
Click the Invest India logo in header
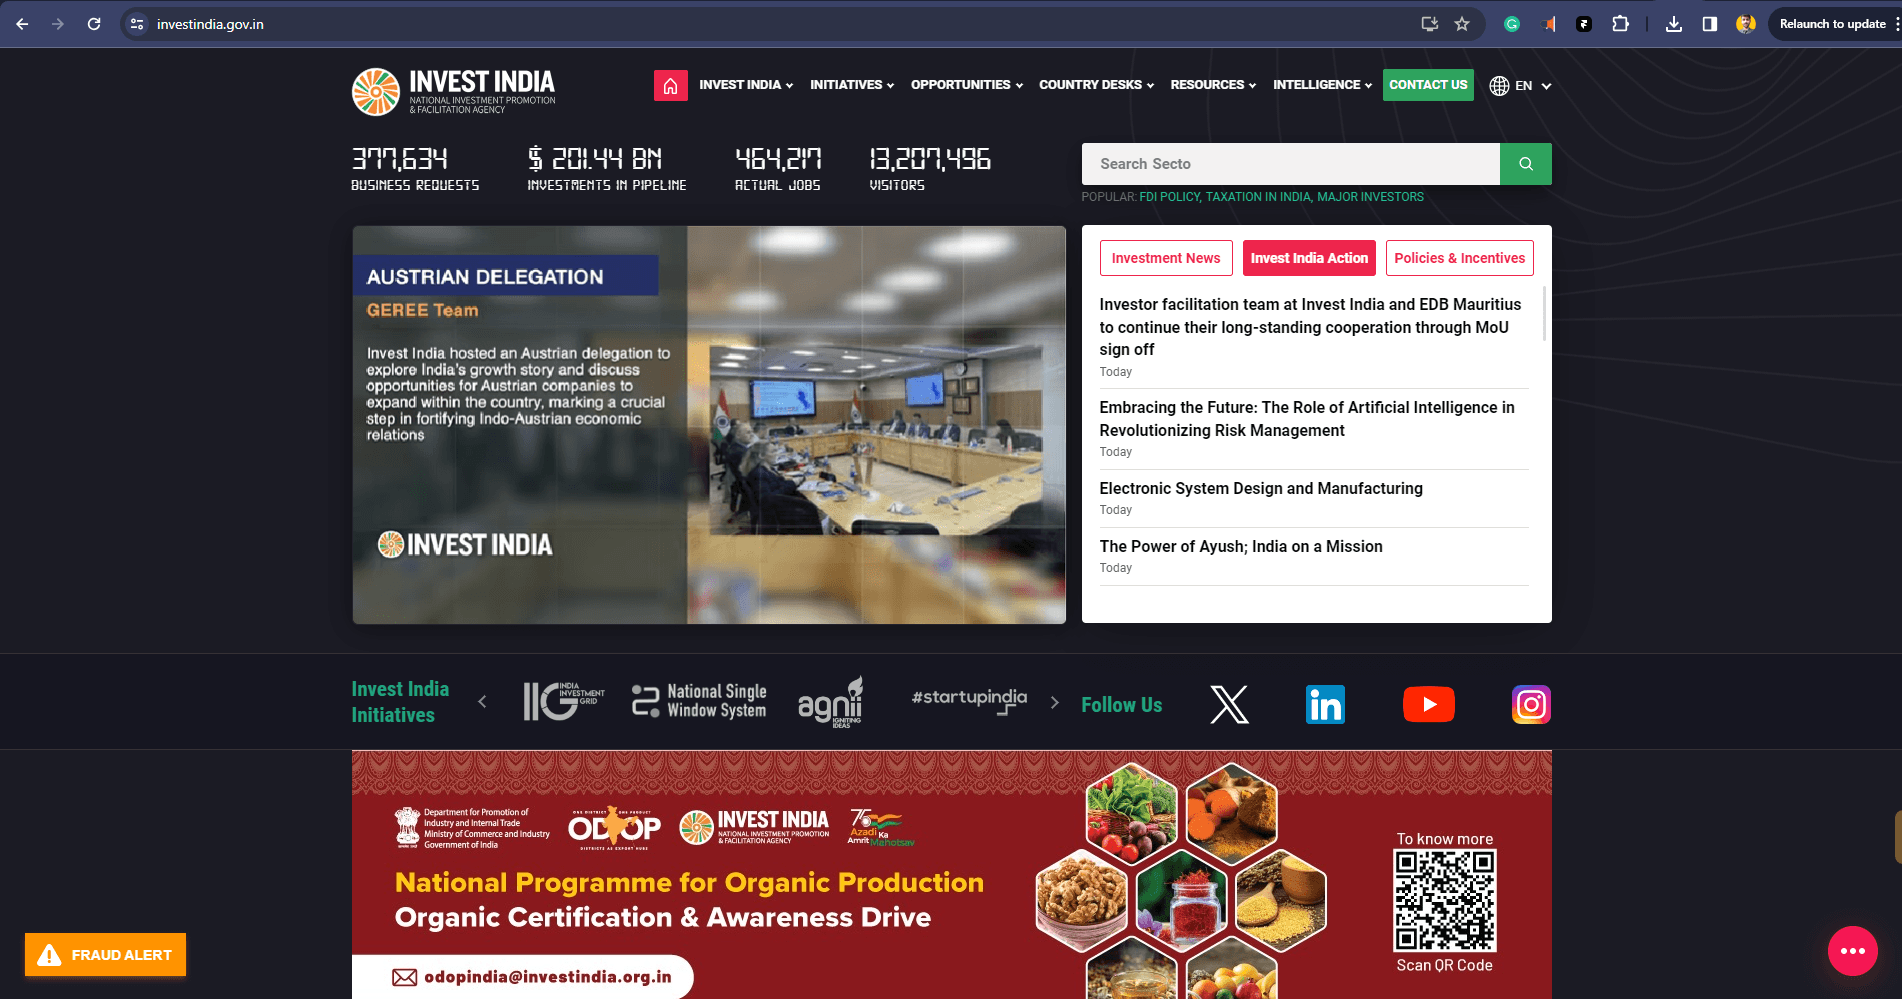point(453,91)
